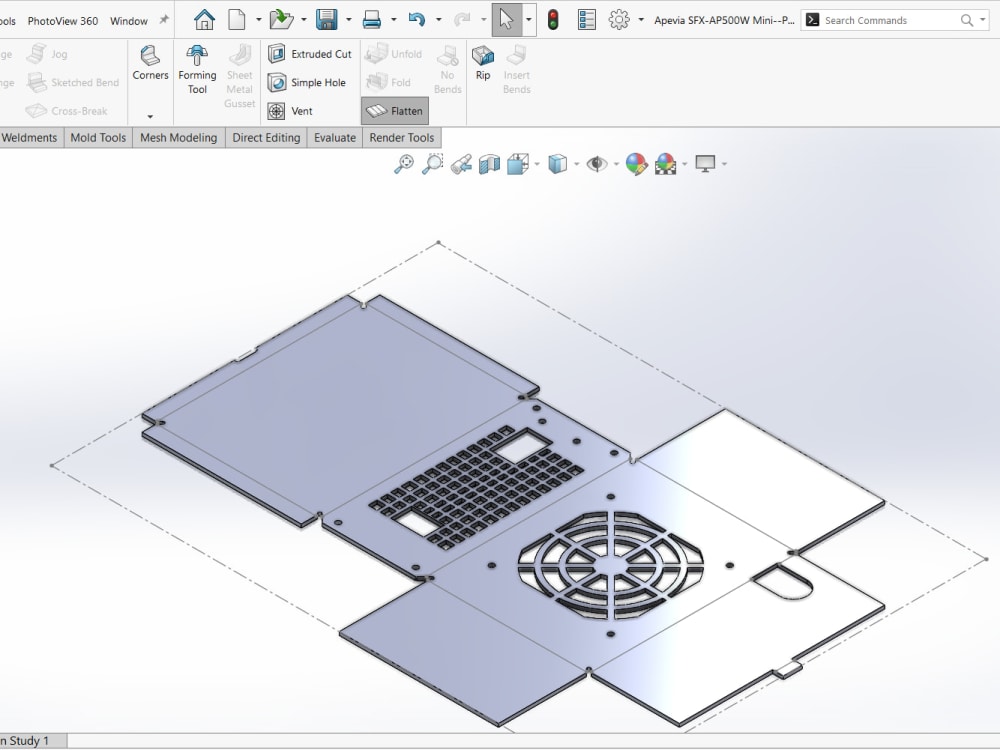Screen dimensions: 1000x750
Task: Open the Window menu
Action: click(x=129, y=21)
